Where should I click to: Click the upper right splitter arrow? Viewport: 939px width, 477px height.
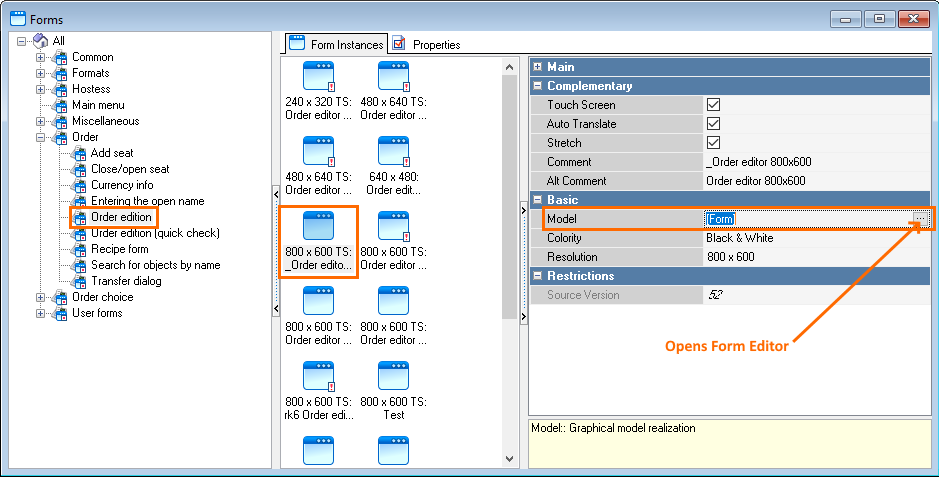(523, 210)
